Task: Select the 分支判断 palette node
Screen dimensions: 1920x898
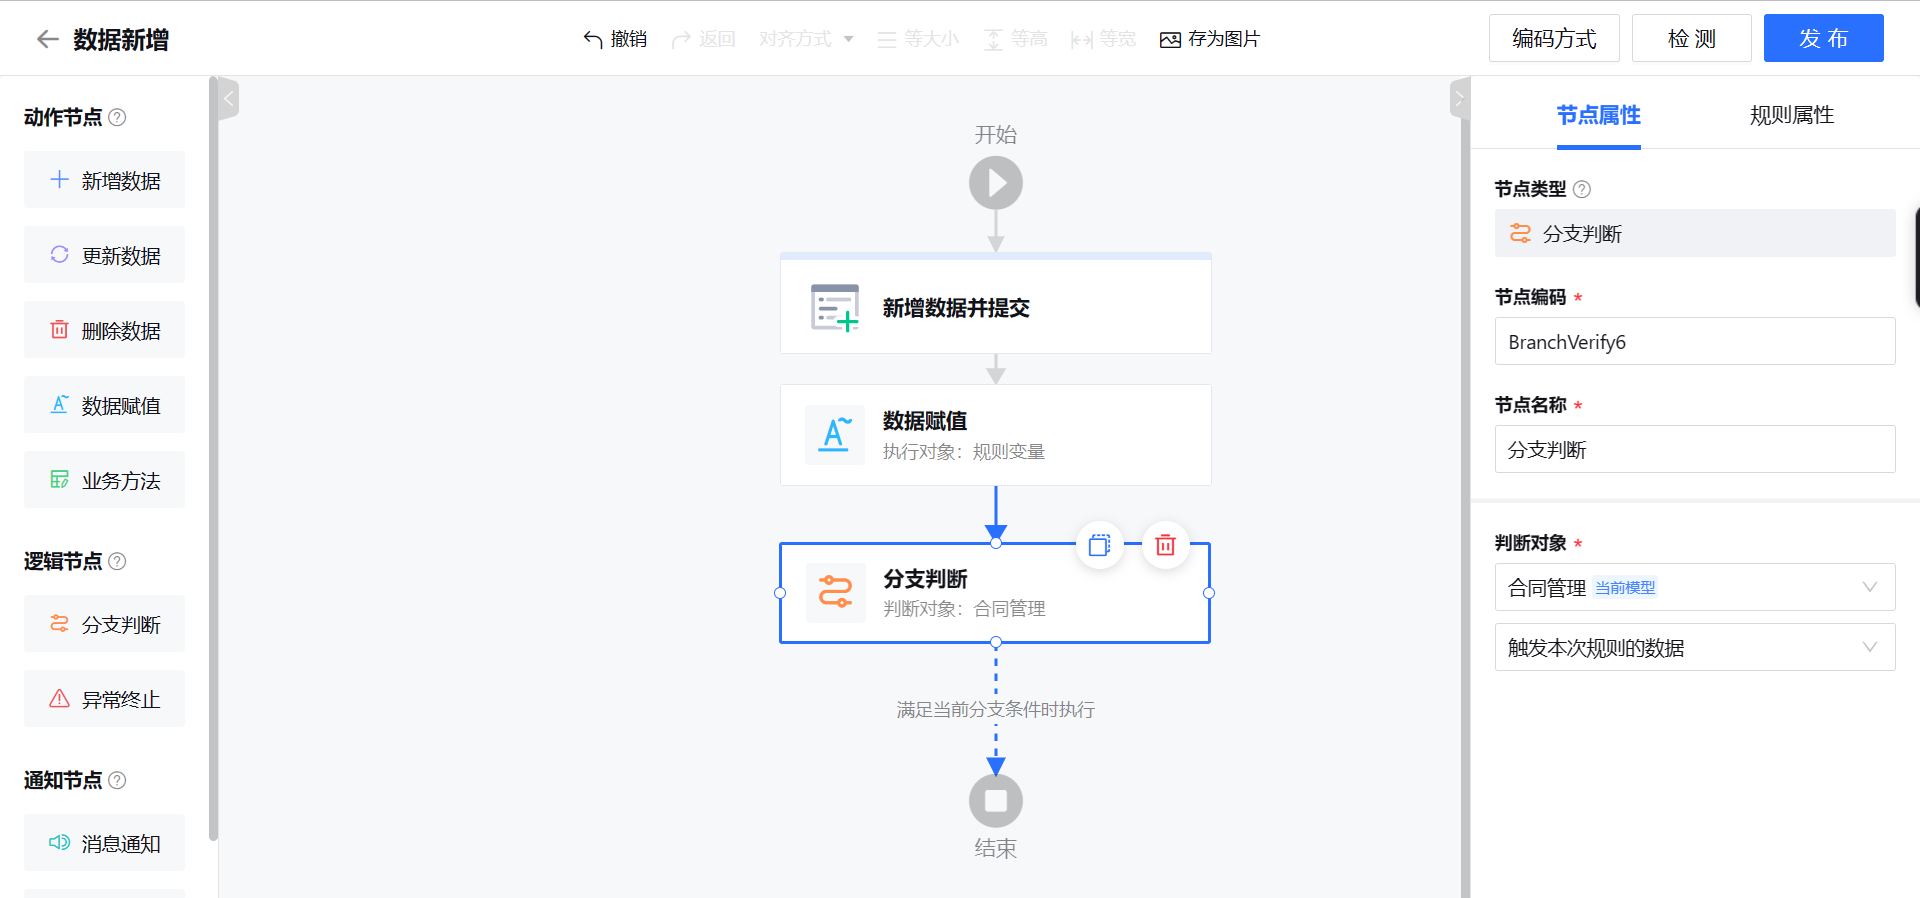Action: (104, 624)
